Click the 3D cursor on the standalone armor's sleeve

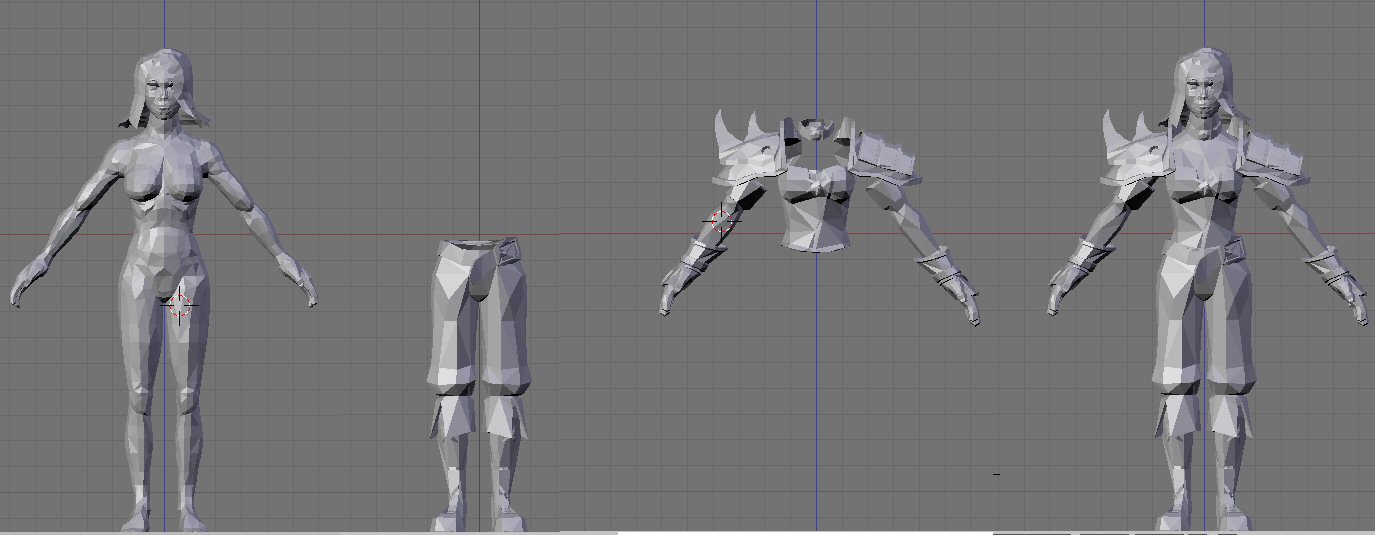point(721,220)
